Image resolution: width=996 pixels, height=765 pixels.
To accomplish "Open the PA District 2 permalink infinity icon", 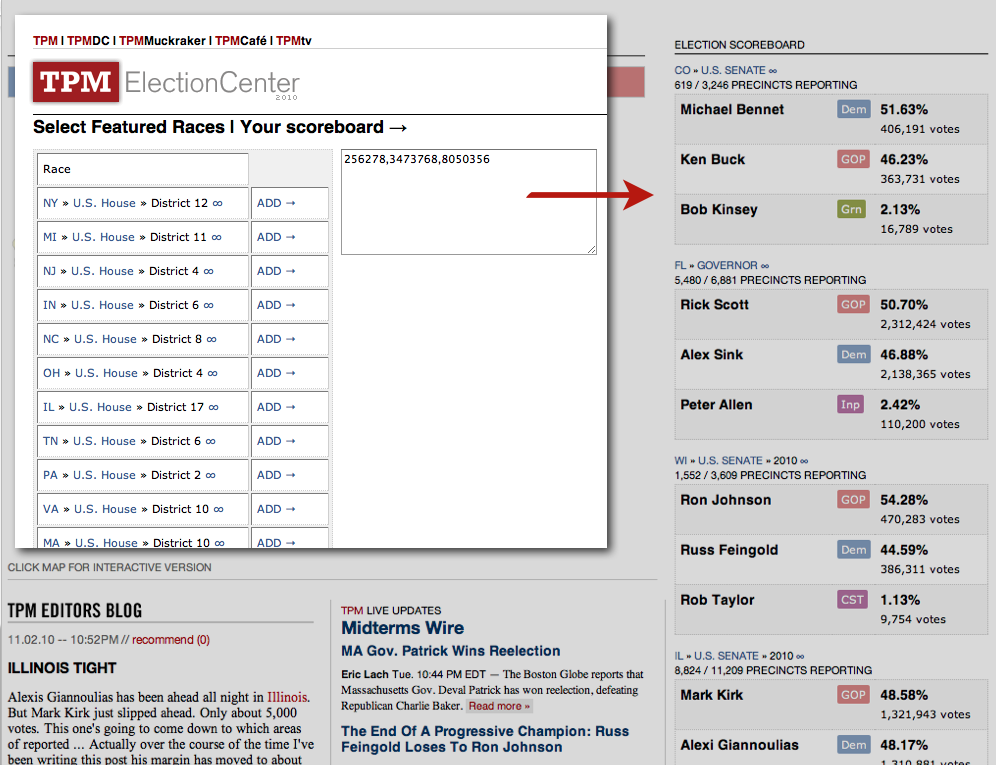I will tap(210, 475).
